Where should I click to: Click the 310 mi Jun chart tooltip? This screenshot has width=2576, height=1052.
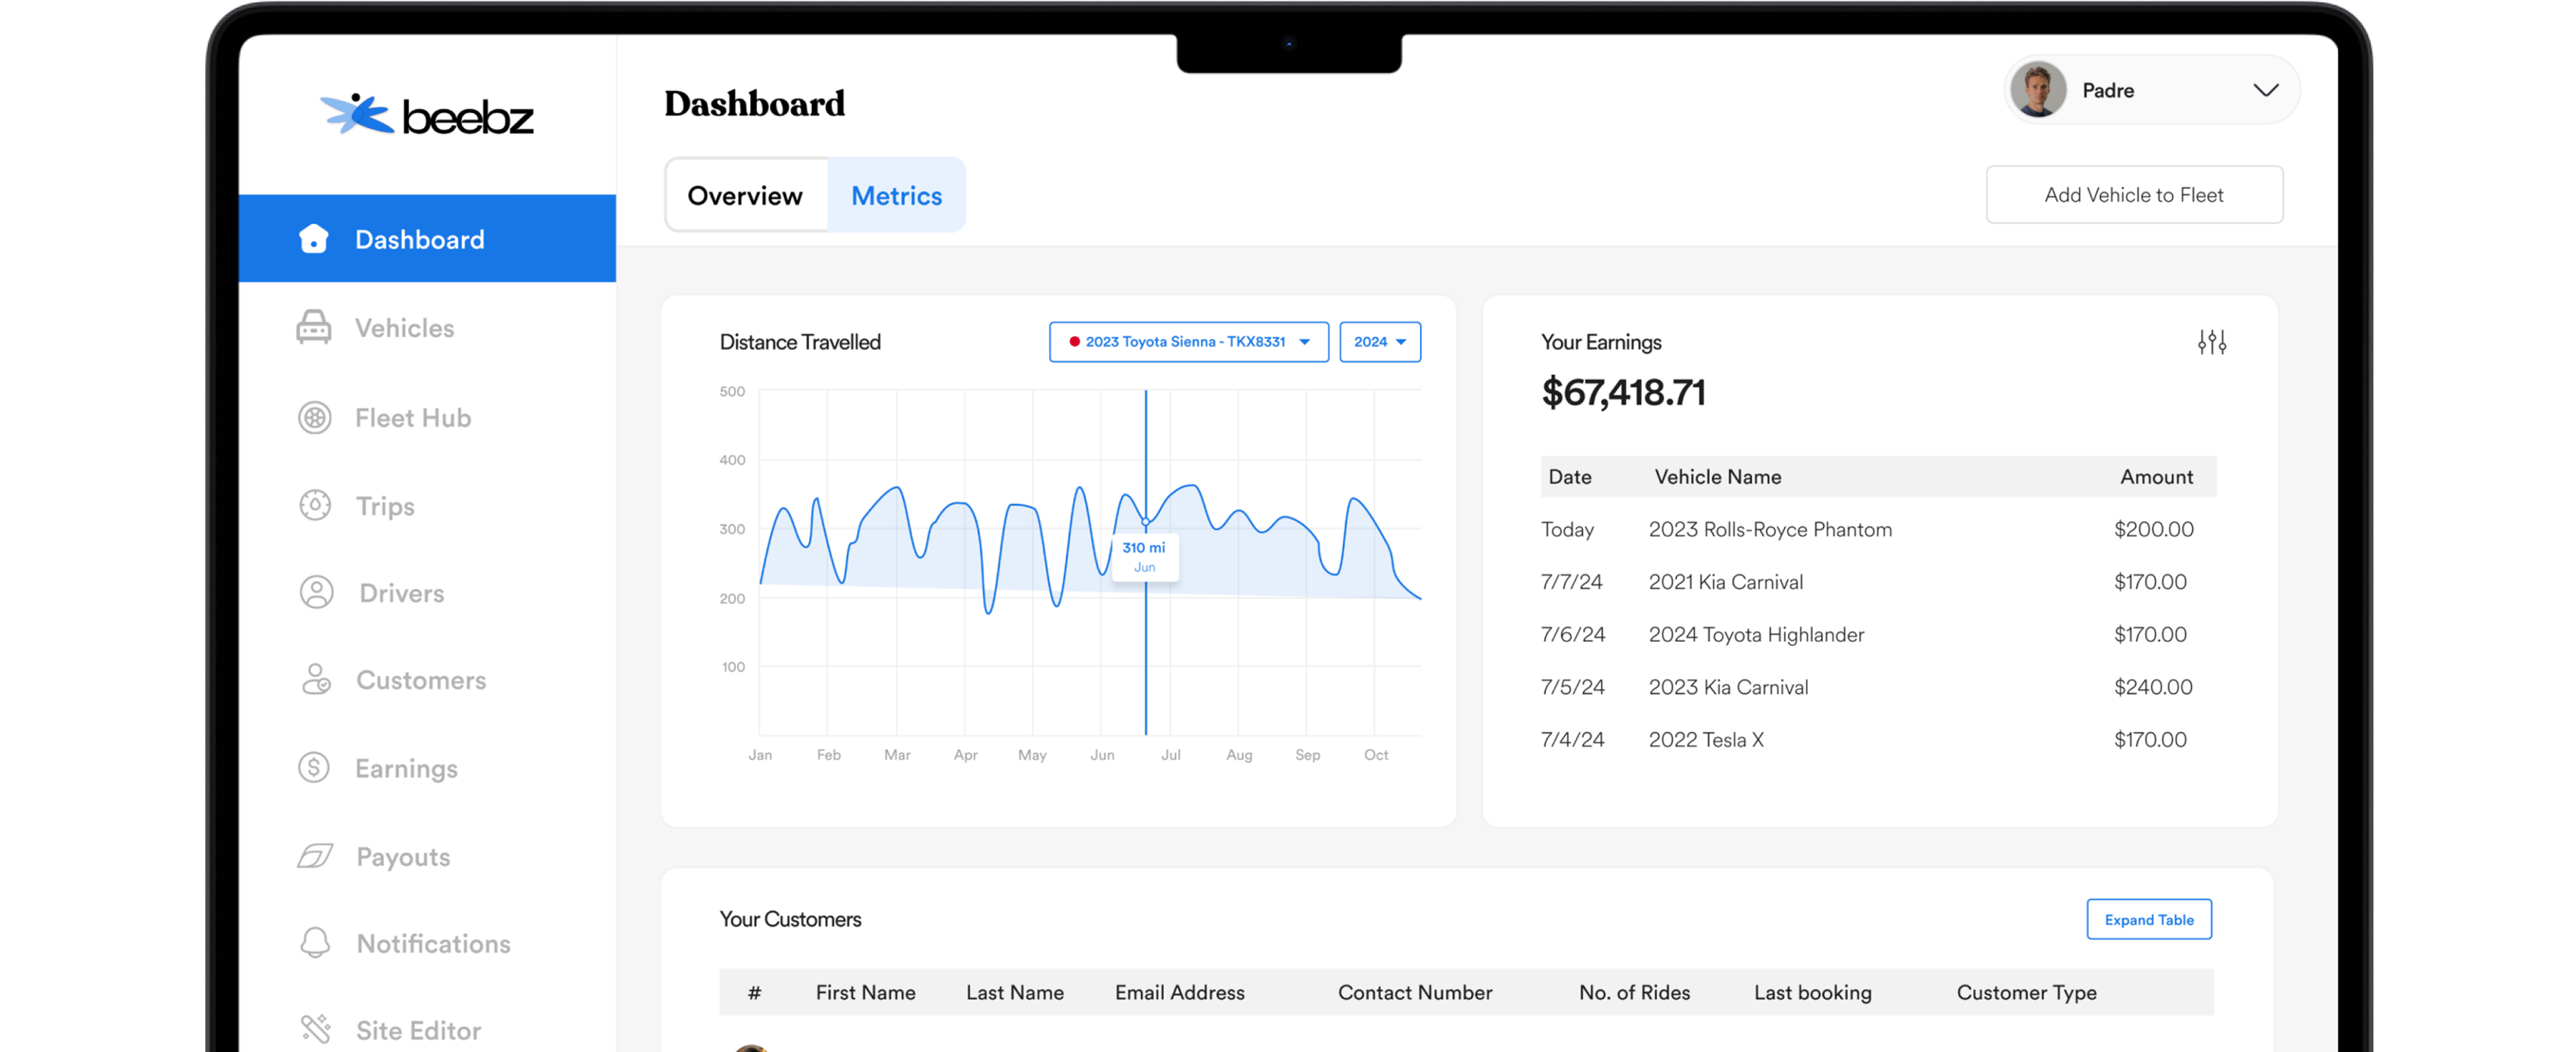pyautogui.click(x=1145, y=557)
